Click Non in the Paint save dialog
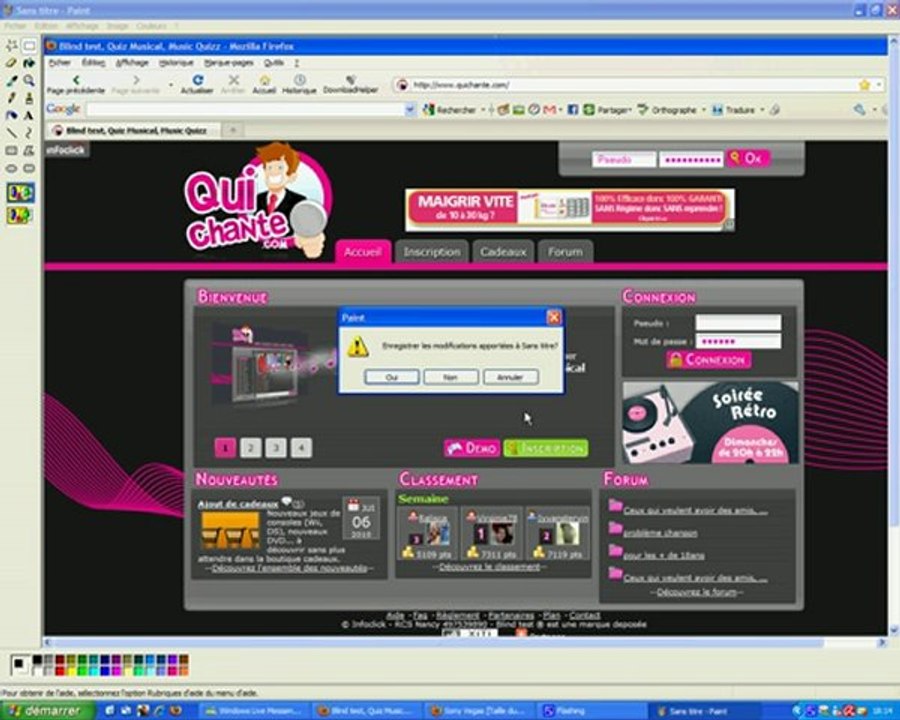 pos(451,377)
